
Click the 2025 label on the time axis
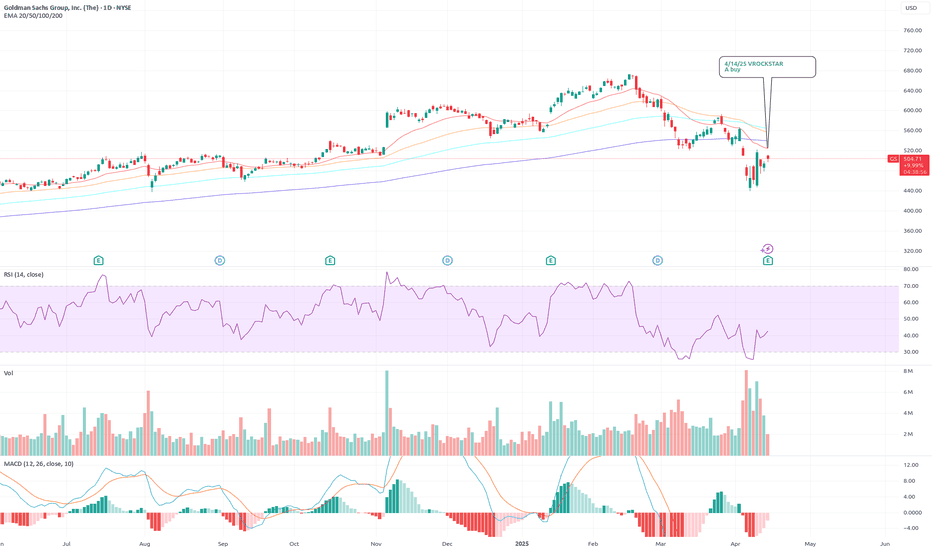522,544
